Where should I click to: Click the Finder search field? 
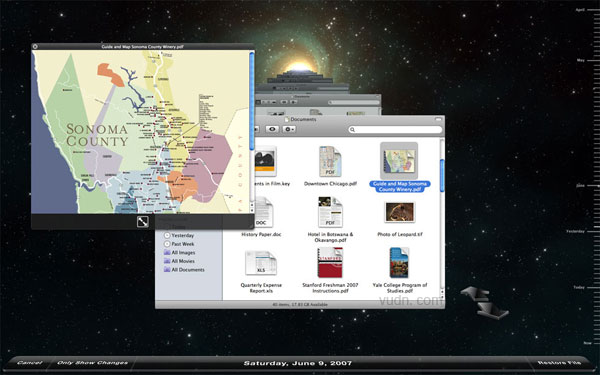tap(395, 130)
